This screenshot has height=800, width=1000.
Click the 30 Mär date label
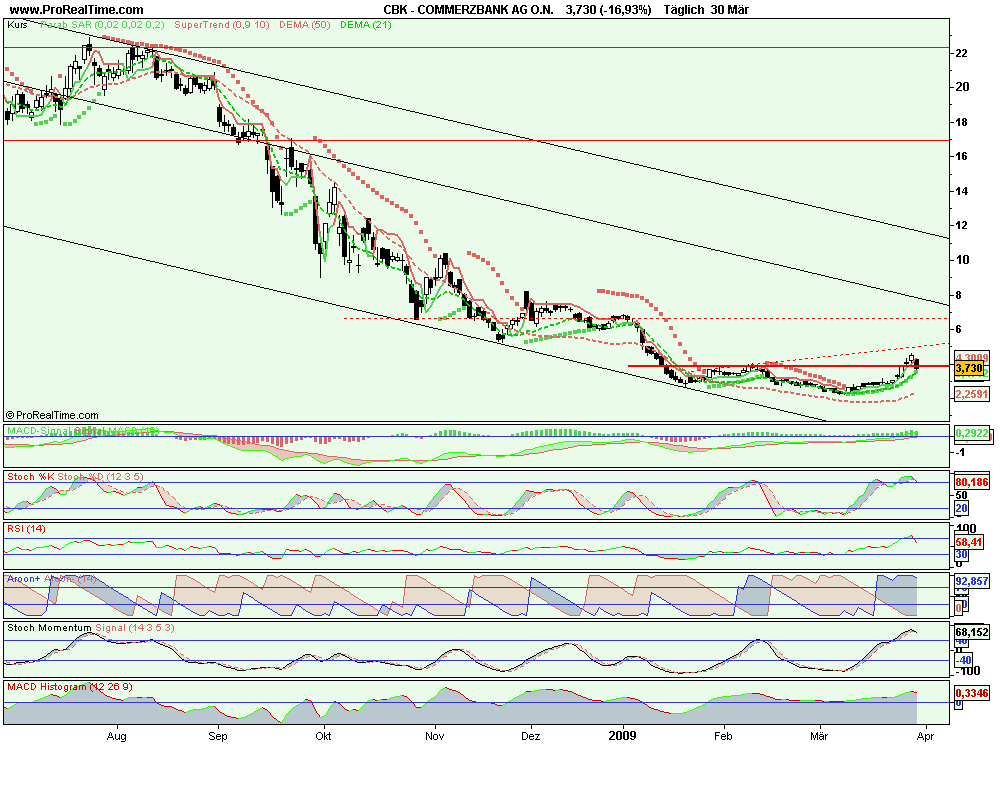click(x=730, y=10)
